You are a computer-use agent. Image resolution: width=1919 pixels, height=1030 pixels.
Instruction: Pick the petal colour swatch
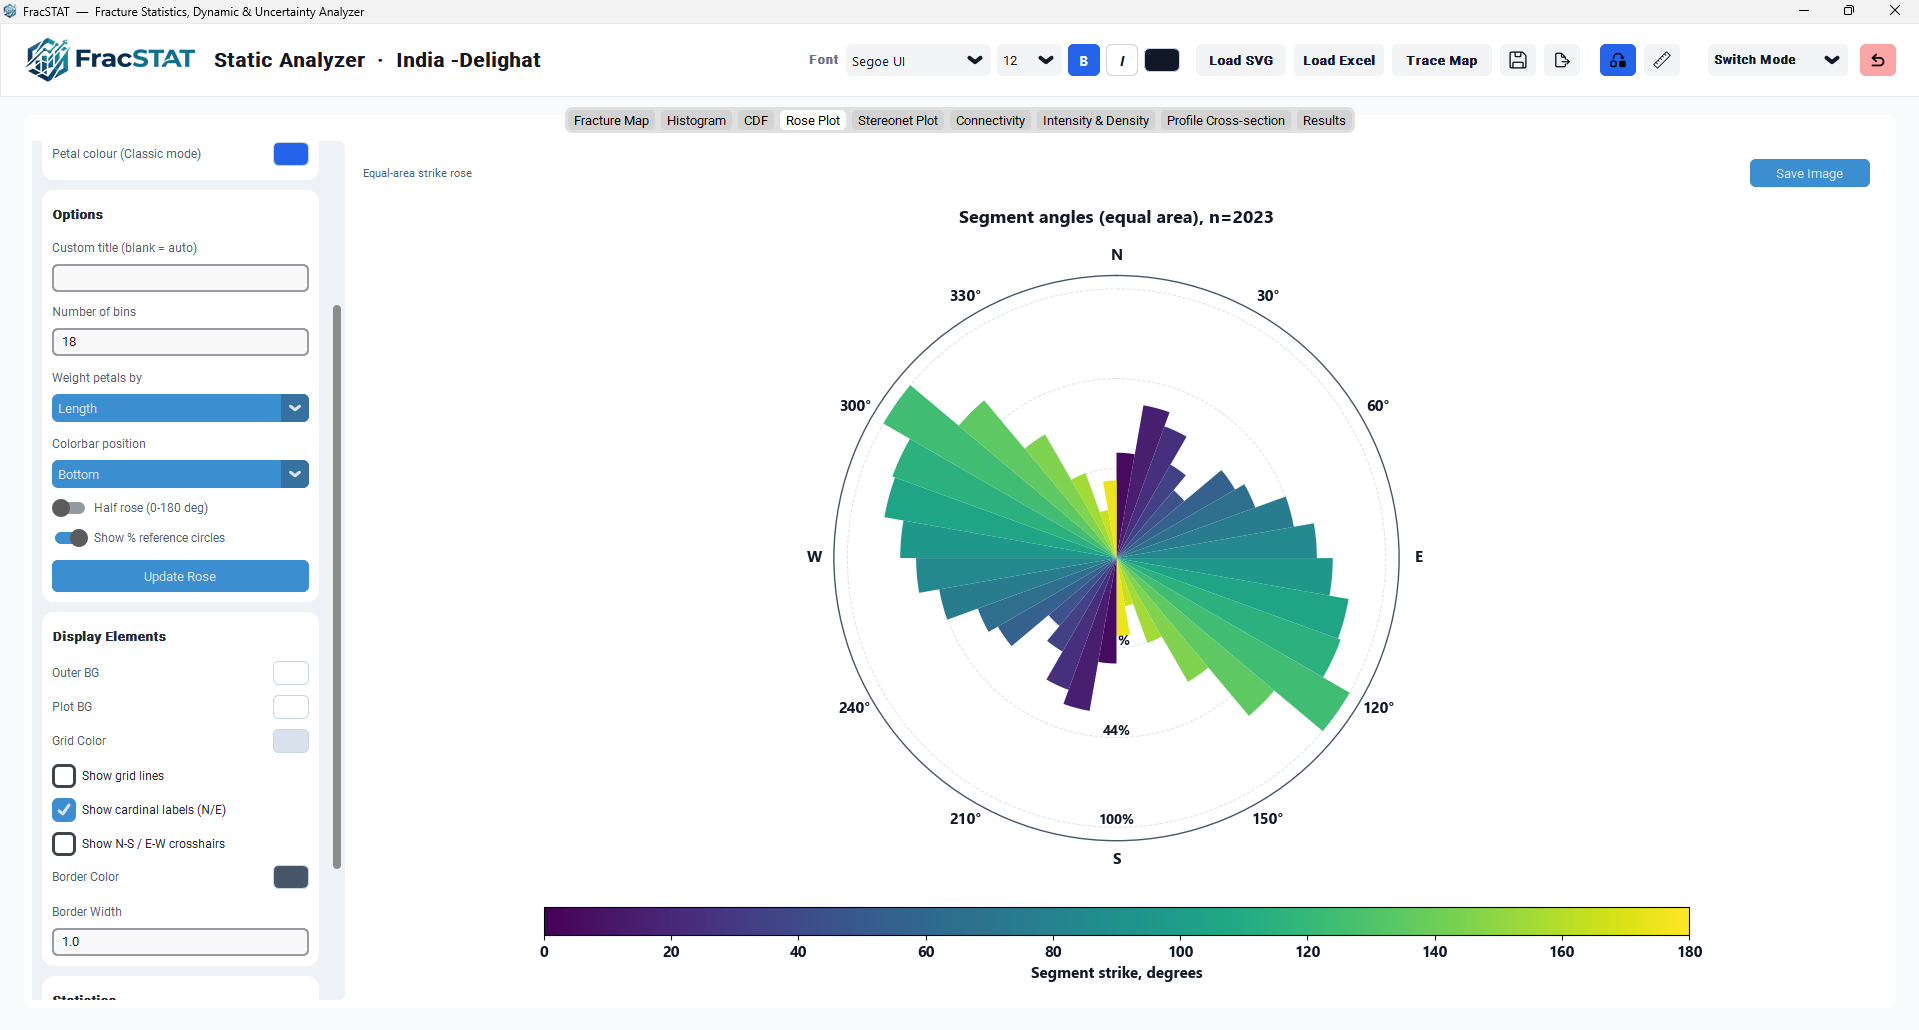pyautogui.click(x=291, y=154)
